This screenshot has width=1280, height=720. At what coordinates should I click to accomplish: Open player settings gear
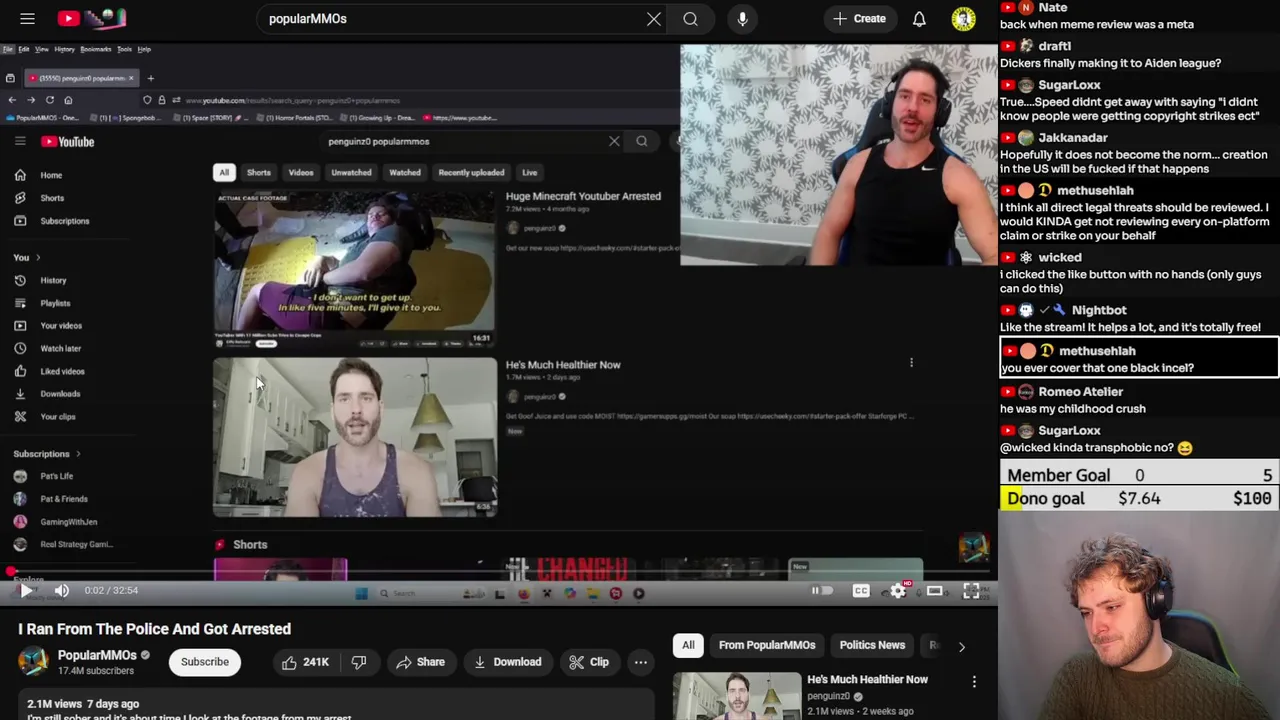[898, 591]
